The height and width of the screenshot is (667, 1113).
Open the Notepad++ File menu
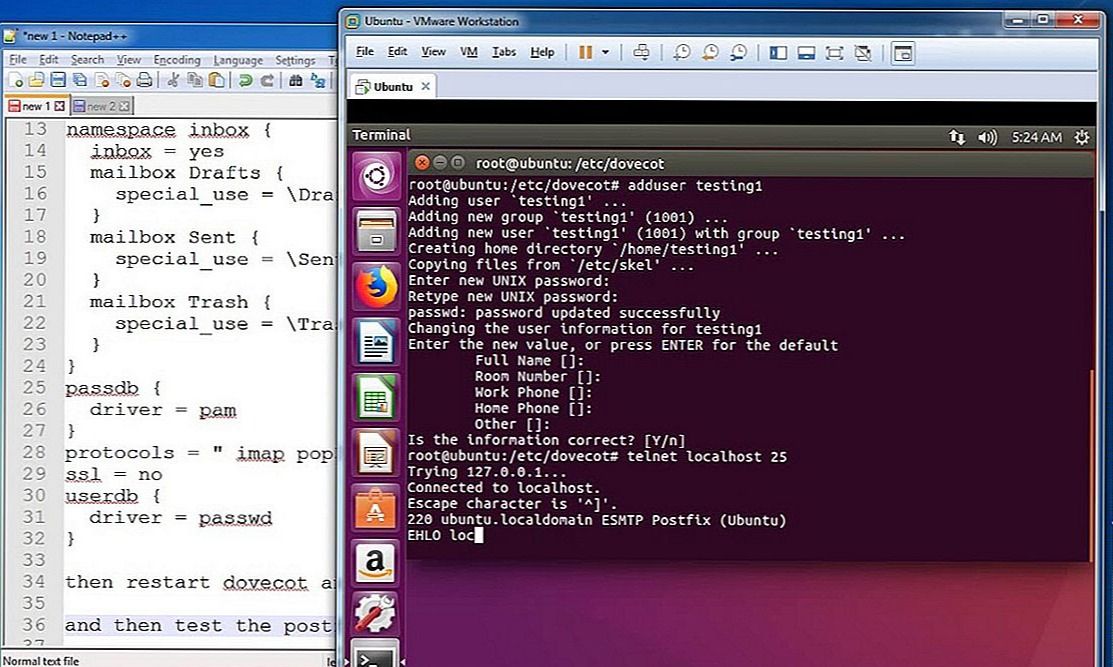click(18, 60)
